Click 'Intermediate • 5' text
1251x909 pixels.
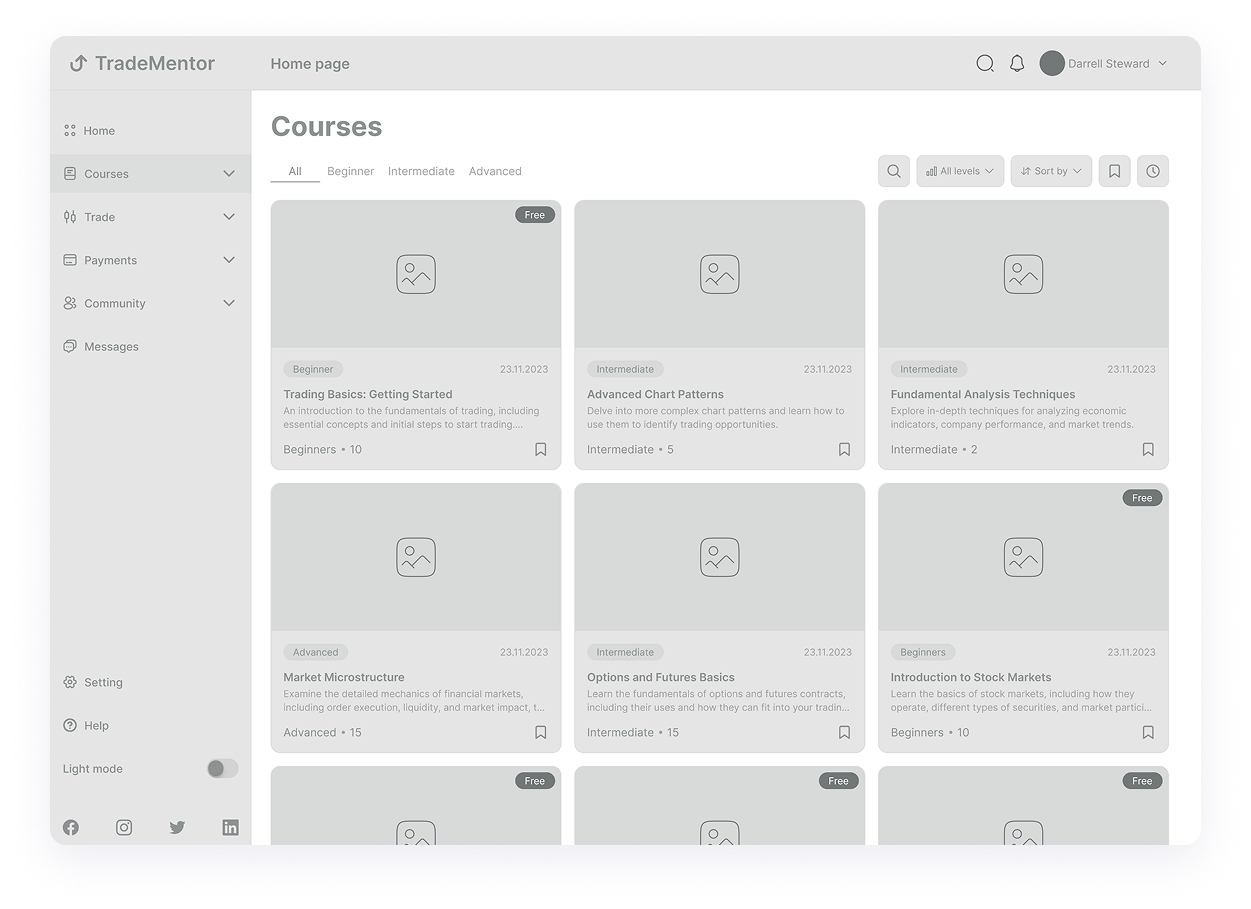click(630, 449)
